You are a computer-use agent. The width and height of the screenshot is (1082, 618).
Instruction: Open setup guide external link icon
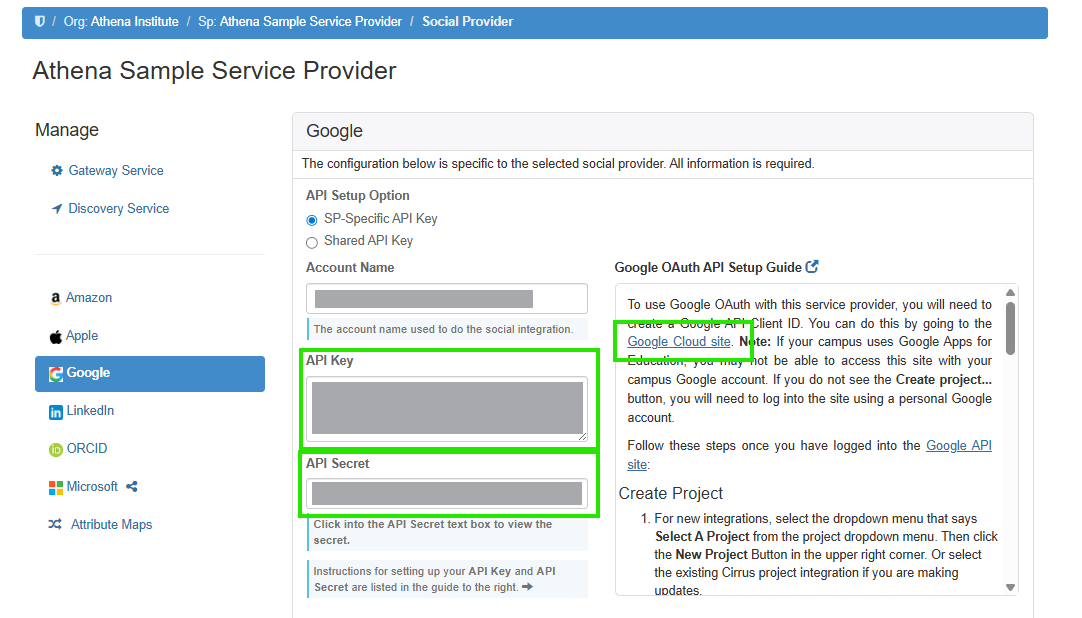812,267
